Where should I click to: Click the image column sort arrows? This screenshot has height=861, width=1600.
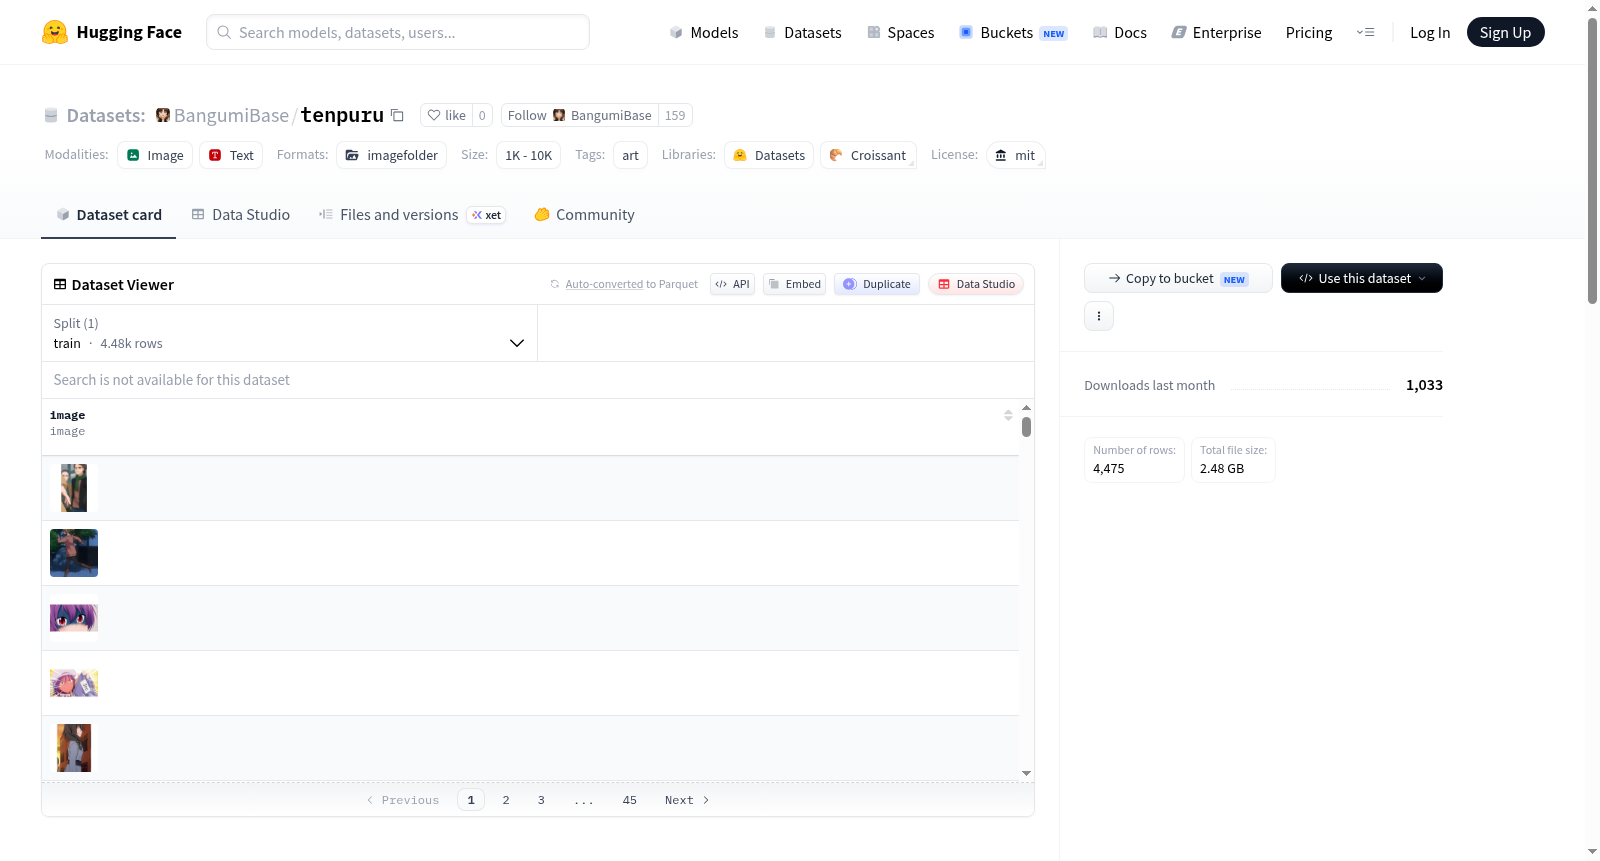1008,415
